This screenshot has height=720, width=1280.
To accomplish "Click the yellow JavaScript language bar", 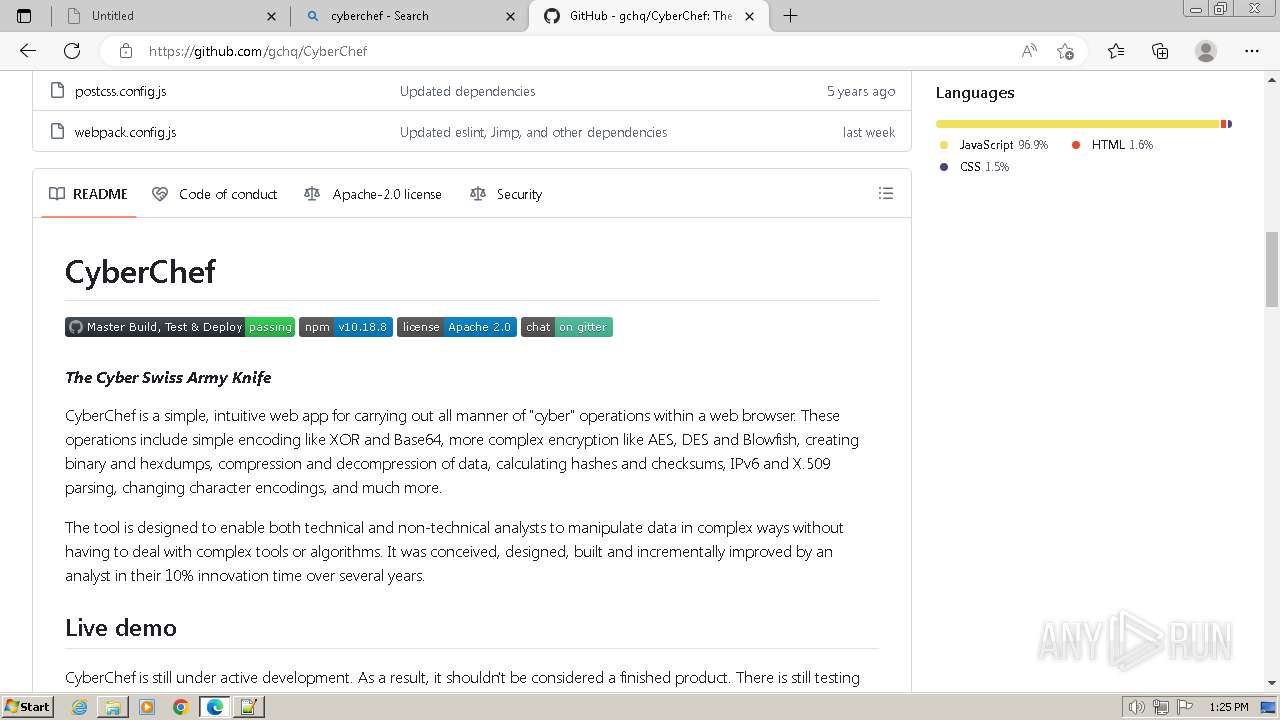I will tap(1078, 124).
